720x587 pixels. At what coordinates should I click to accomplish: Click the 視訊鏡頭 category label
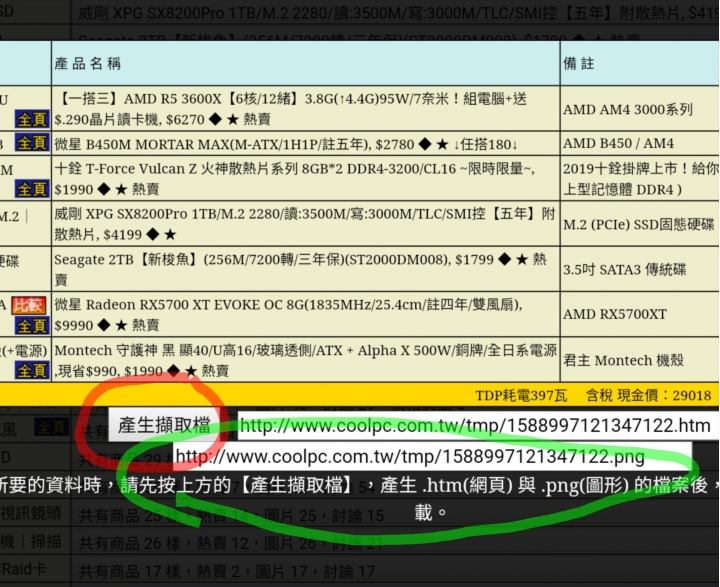30,513
